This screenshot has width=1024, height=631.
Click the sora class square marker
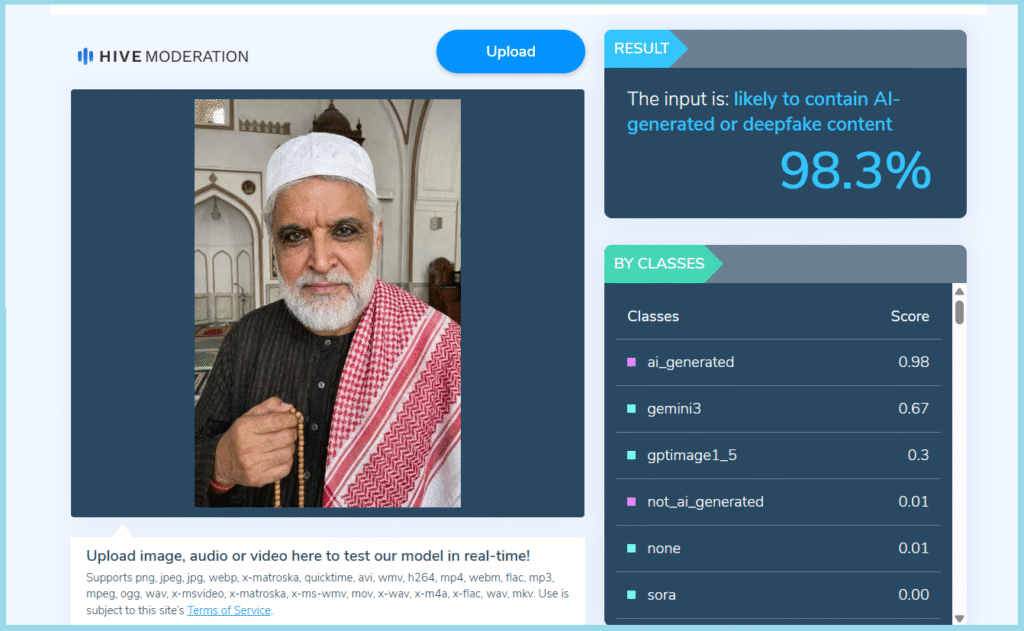631,595
